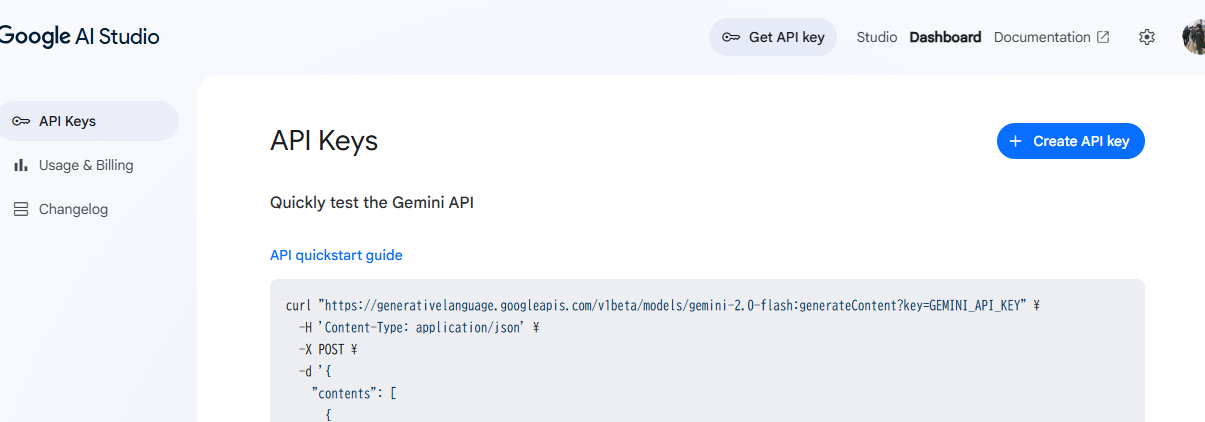Click plus icon on Create API key button
The height and width of the screenshot is (422, 1205).
click(x=1015, y=141)
